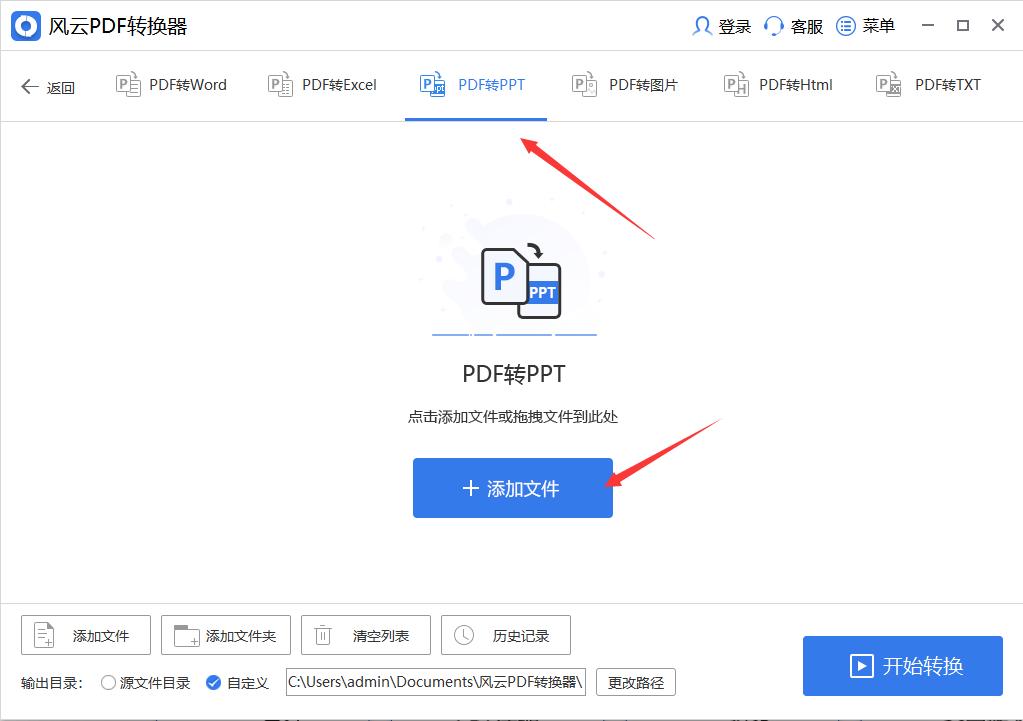1023x721 pixels.
Task: Switch to the PDF转Excel tab
Action: point(322,84)
